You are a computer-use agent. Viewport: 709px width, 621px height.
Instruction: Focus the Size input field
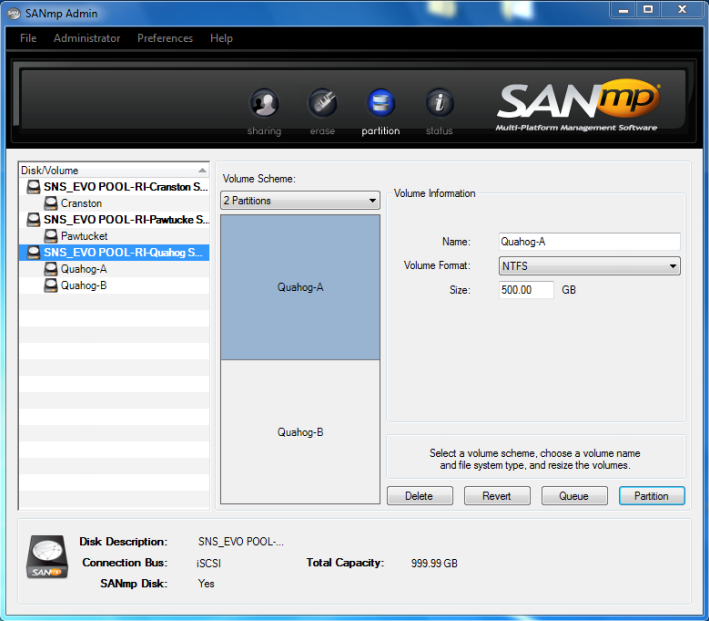(526, 290)
